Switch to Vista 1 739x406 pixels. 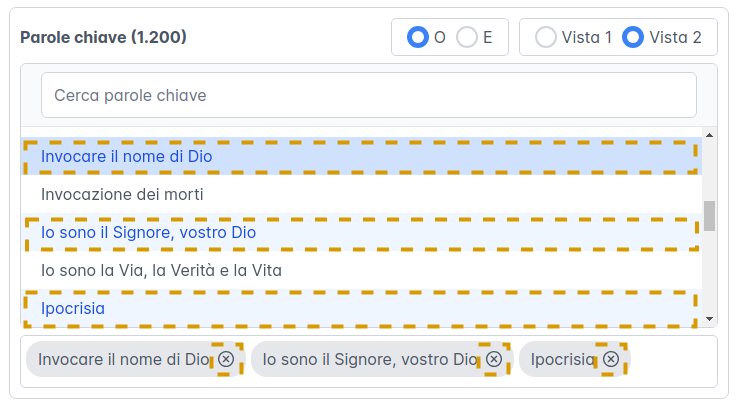click(x=546, y=37)
